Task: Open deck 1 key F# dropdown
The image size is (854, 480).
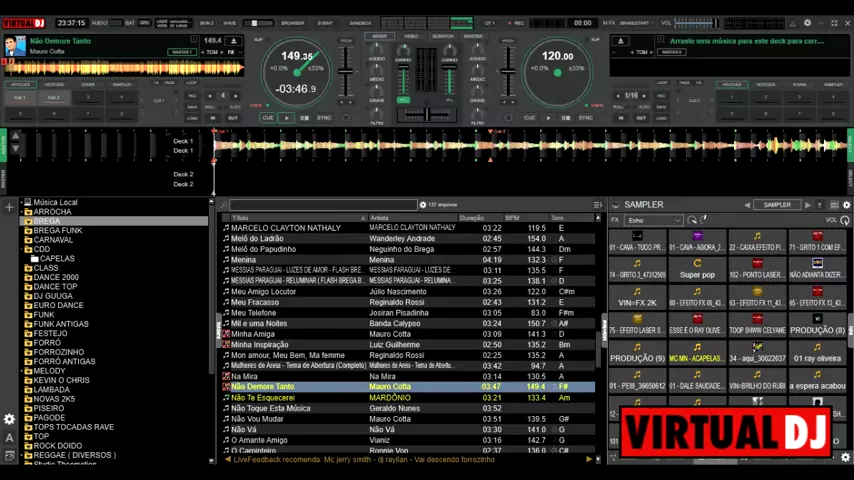Action: point(234,52)
